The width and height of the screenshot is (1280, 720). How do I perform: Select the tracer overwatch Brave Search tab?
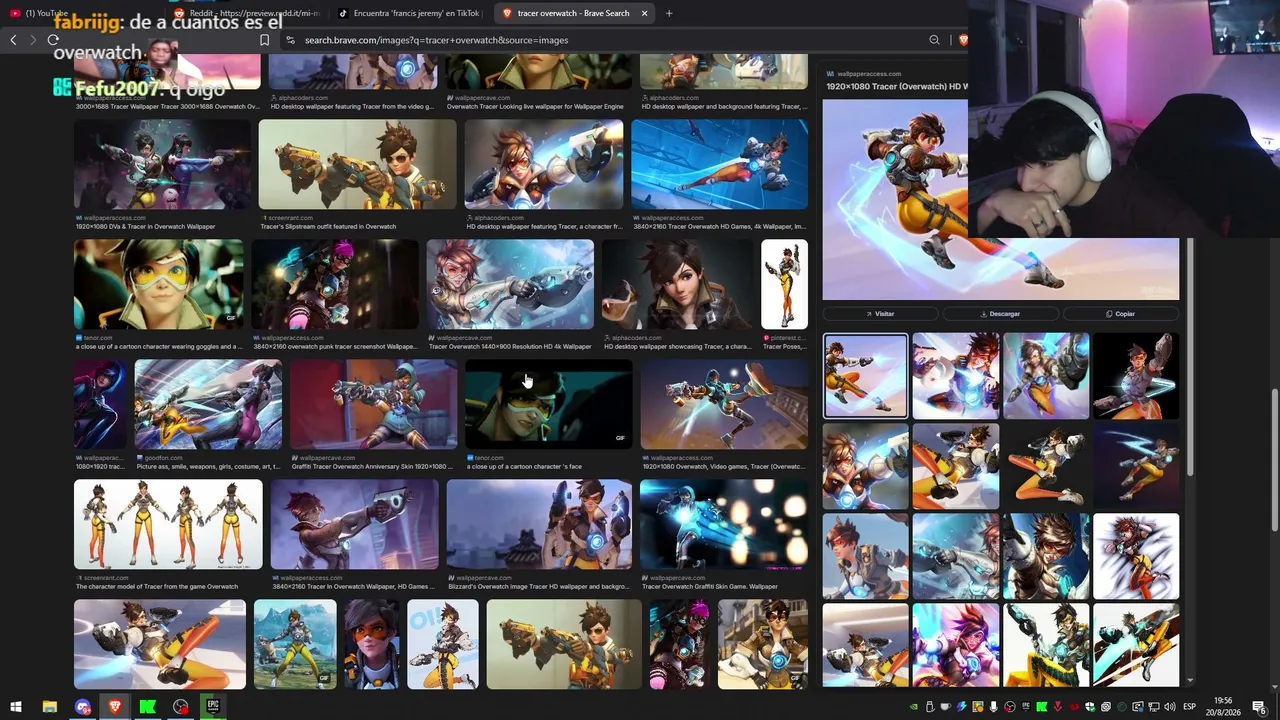pyautogui.click(x=574, y=13)
